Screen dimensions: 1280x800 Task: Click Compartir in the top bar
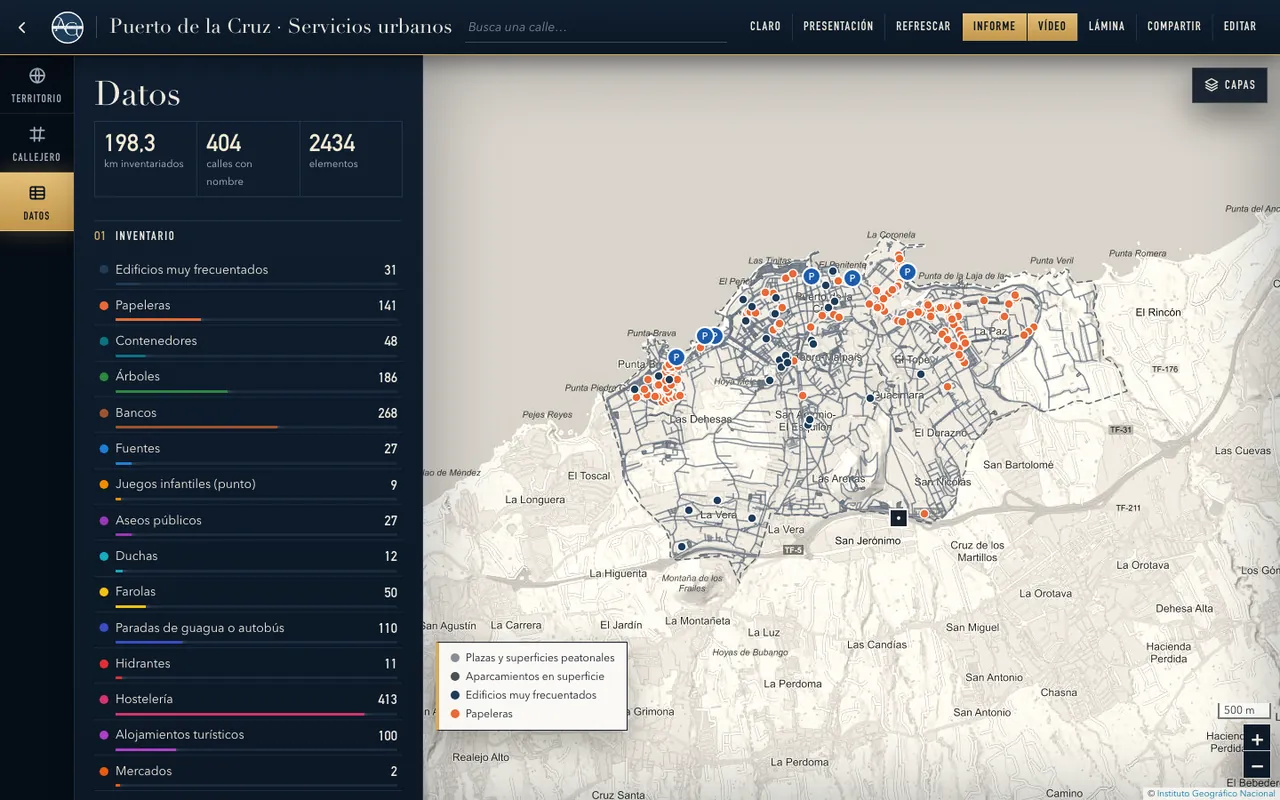click(1174, 27)
